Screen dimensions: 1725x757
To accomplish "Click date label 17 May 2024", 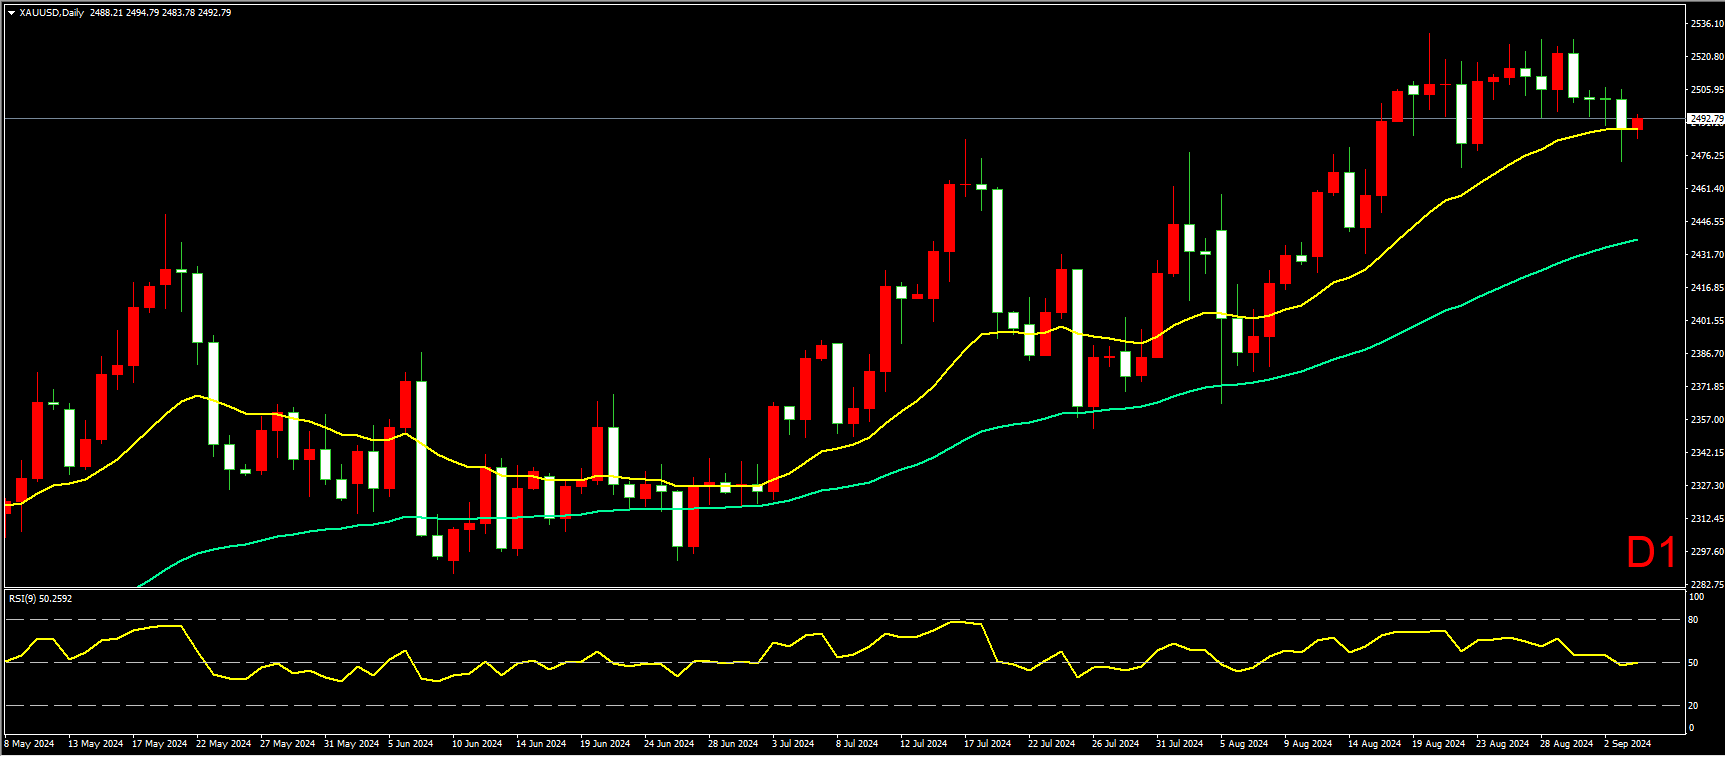I will click(160, 744).
